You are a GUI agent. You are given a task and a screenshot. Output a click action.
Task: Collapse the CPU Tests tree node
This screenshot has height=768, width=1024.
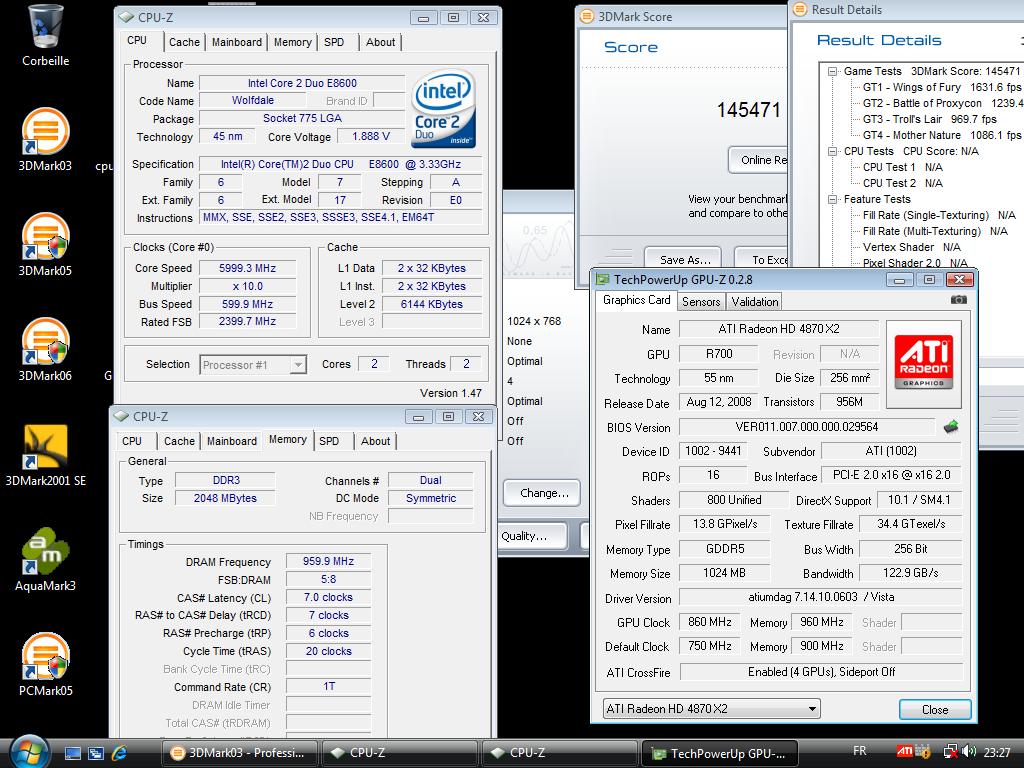[x=833, y=152]
